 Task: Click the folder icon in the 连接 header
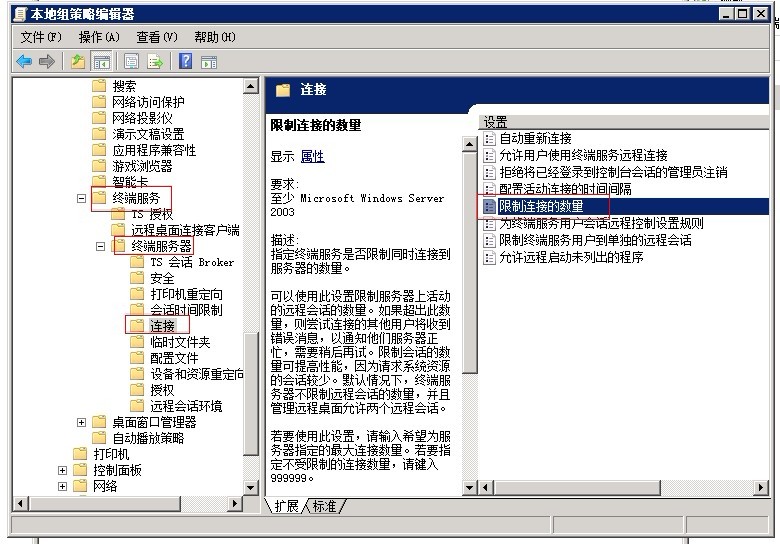click(x=283, y=90)
